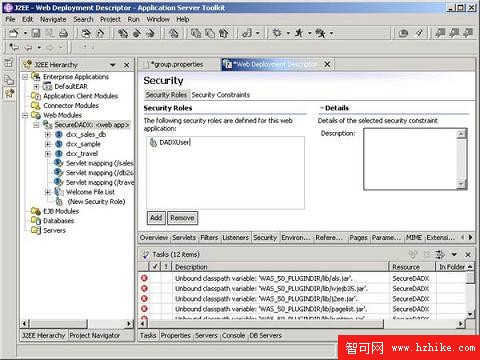This screenshot has width=480, height=360.
Task: Open the Tasks view dropdown menu
Action: (454, 255)
